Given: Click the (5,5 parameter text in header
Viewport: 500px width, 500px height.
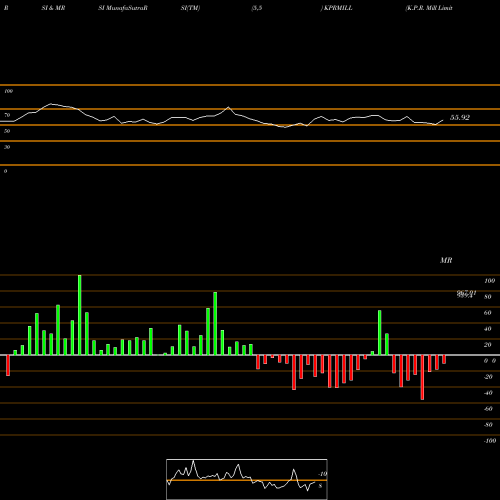Looking at the screenshot, I should pyautogui.click(x=257, y=8).
